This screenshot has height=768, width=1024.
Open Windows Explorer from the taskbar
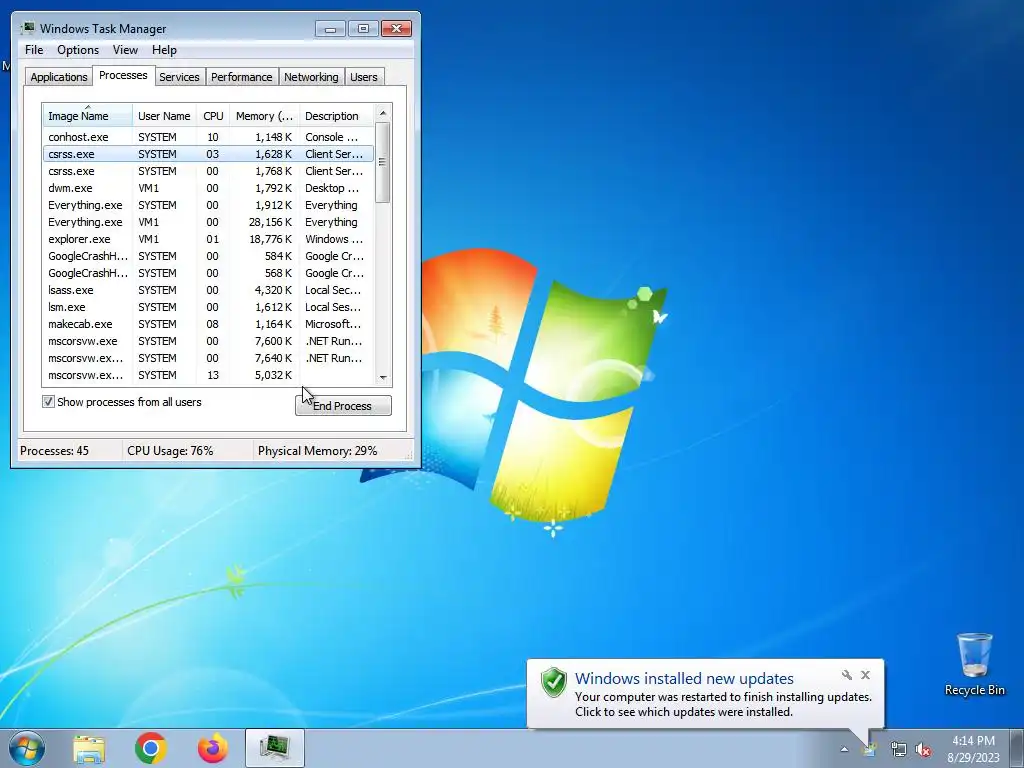click(x=89, y=748)
